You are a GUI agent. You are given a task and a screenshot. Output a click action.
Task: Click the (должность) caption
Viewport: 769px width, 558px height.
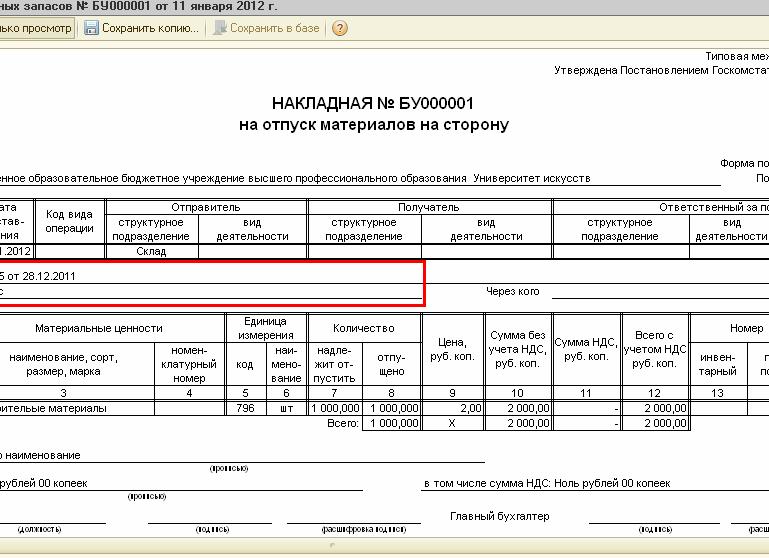click(x=39, y=530)
